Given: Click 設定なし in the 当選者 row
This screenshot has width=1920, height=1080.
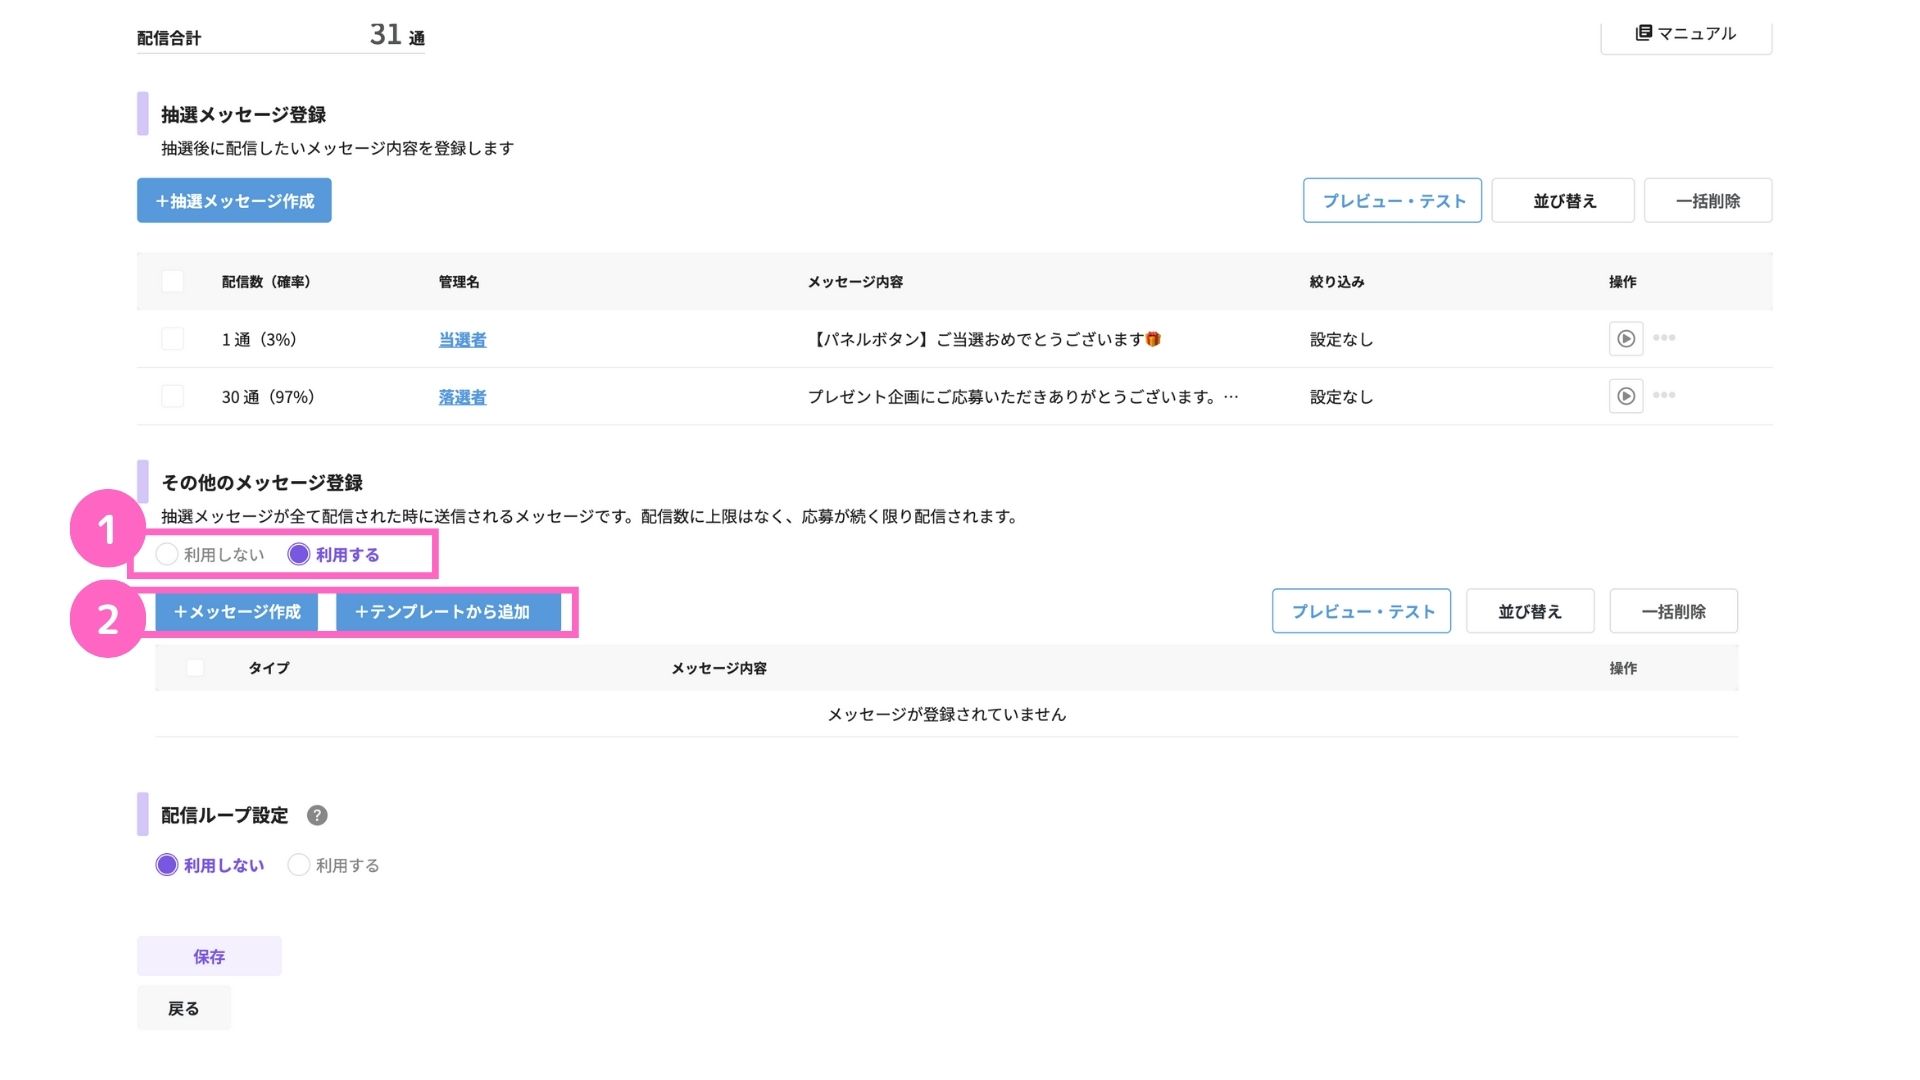Looking at the screenshot, I should coord(1341,340).
